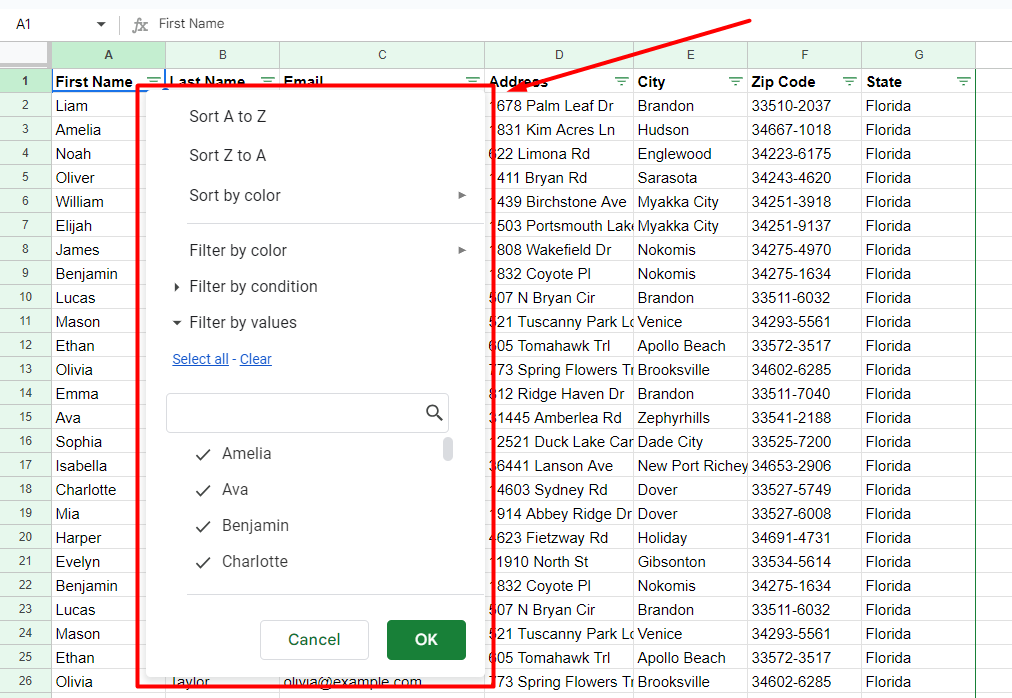This screenshot has width=1012, height=698.
Task: Select column E header
Action: point(691,55)
